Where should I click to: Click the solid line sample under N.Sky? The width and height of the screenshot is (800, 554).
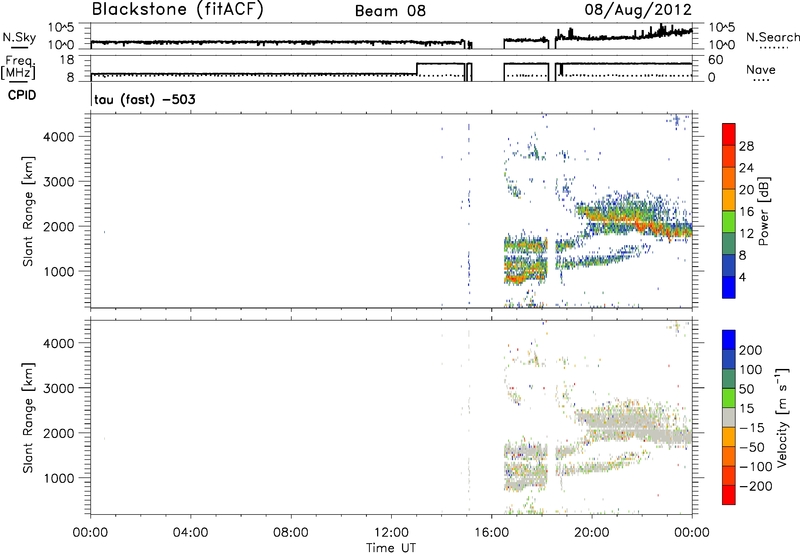(19, 47)
